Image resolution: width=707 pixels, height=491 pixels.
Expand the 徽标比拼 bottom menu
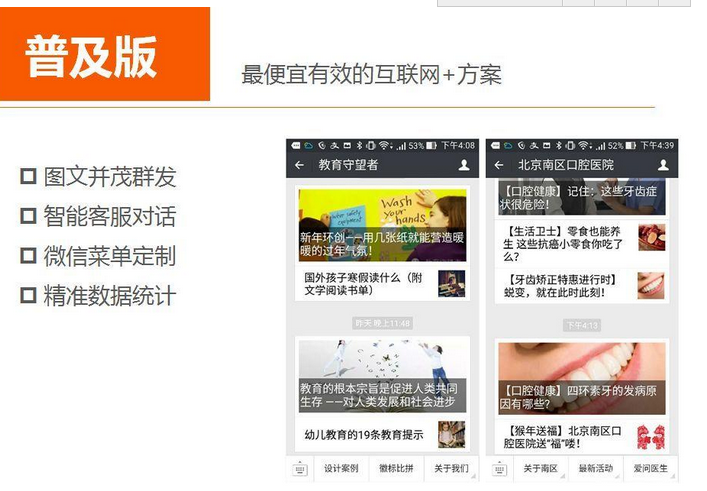(x=396, y=469)
